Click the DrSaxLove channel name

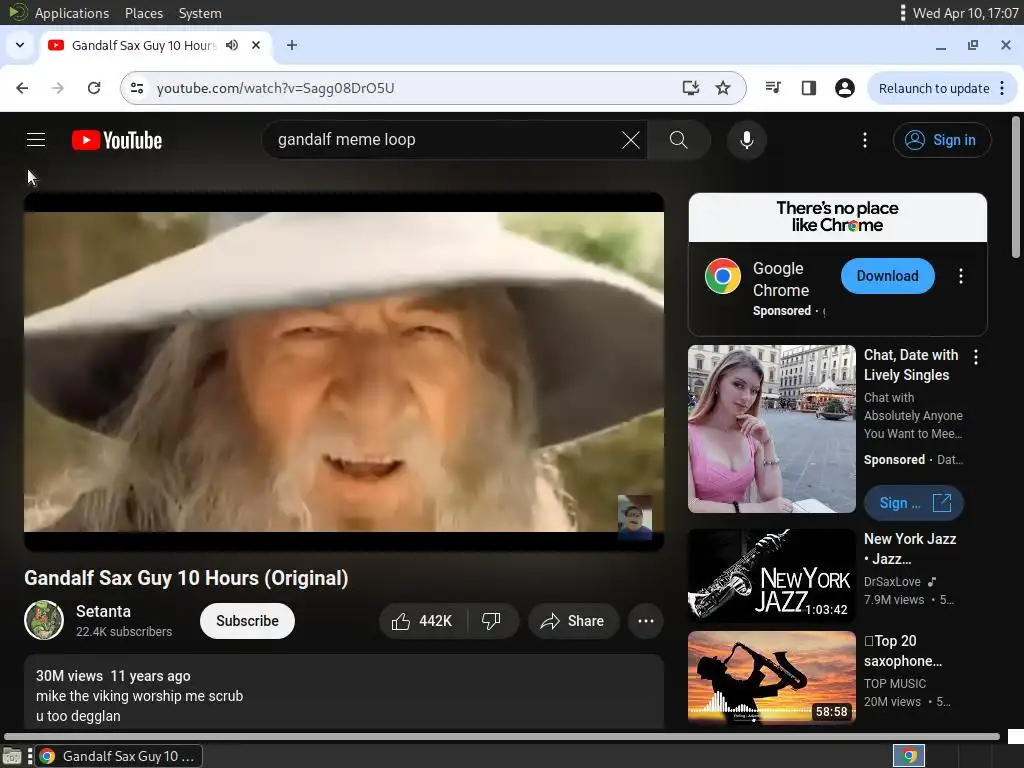click(x=892, y=581)
